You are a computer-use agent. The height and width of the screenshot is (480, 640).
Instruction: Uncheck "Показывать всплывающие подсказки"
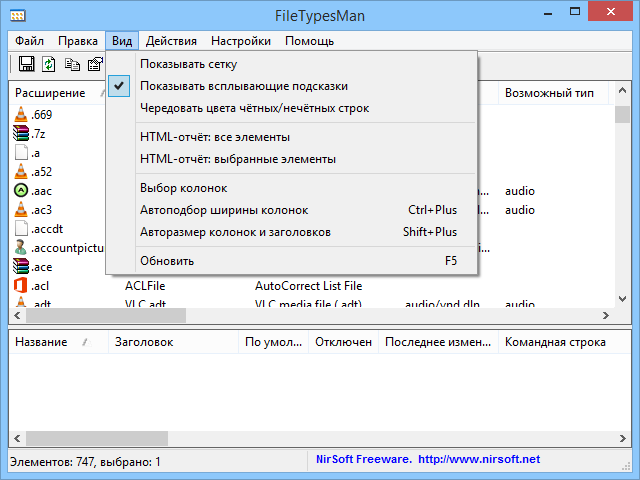tap(244, 86)
